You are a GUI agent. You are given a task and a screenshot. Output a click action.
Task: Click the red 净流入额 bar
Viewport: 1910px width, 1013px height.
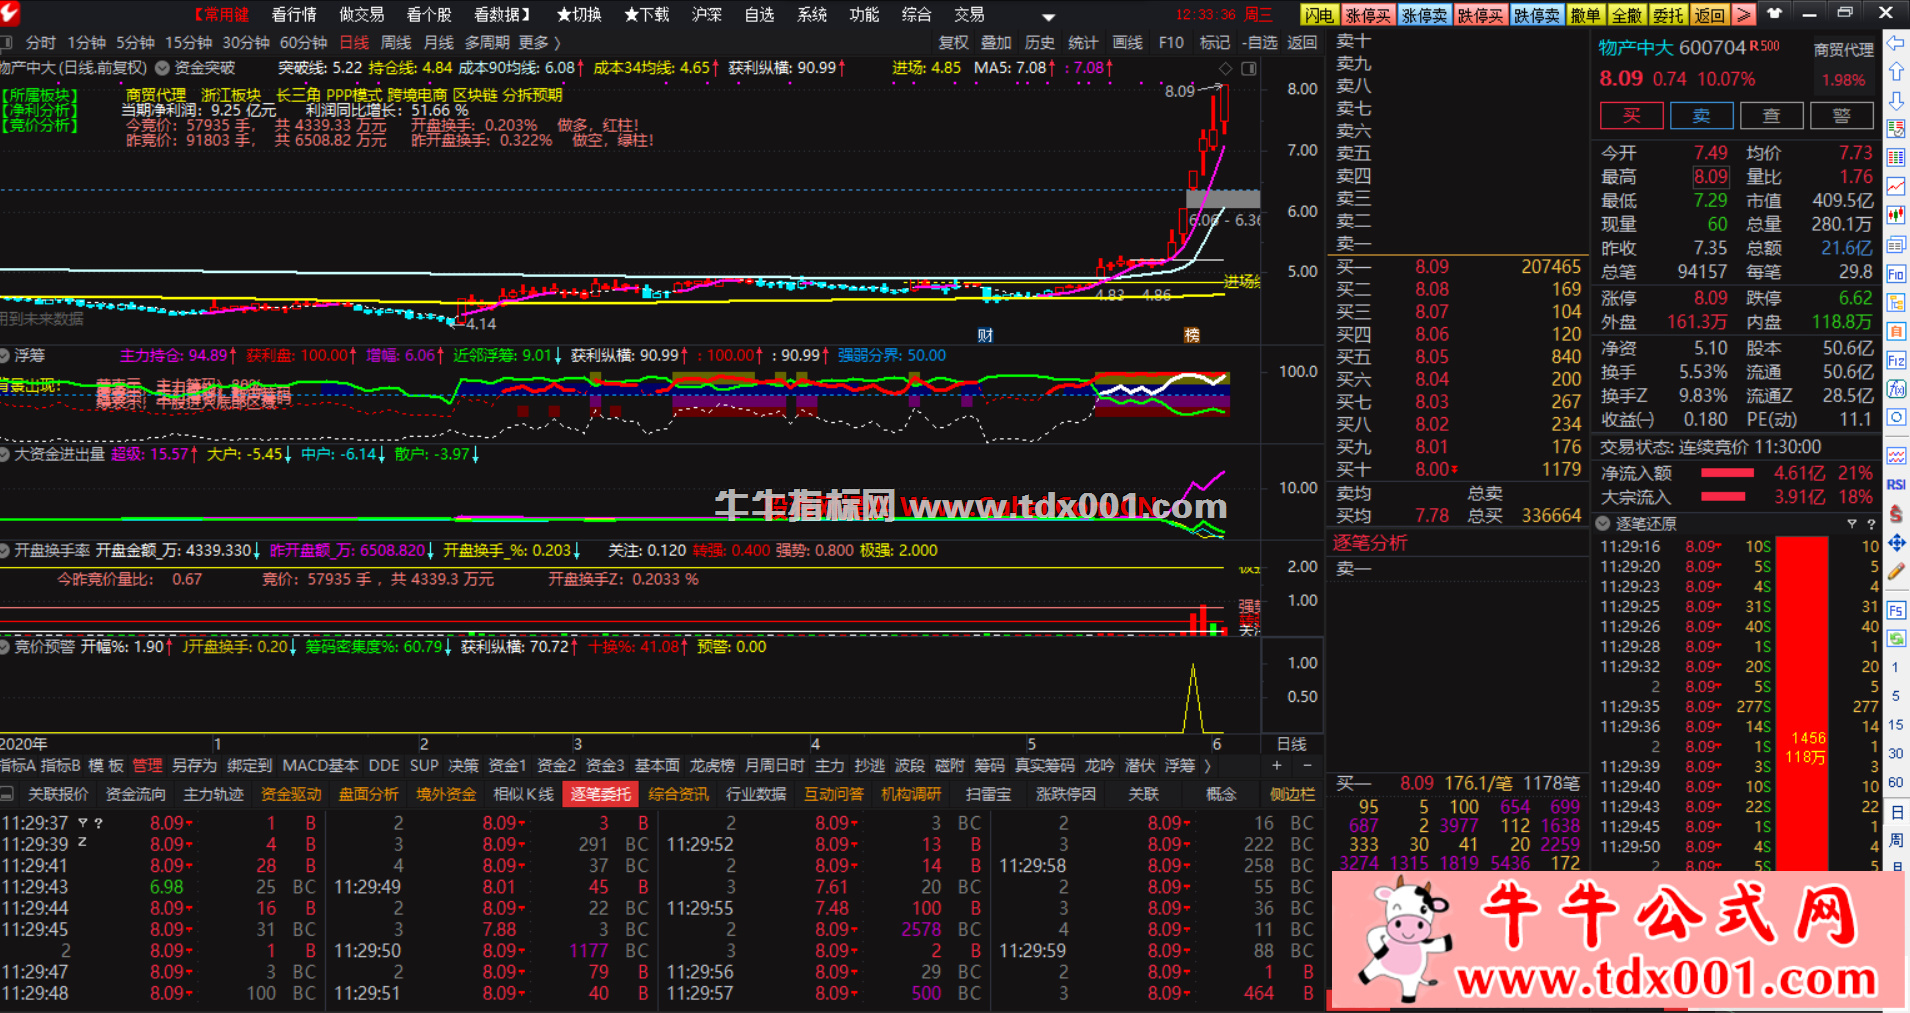click(x=1727, y=473)
